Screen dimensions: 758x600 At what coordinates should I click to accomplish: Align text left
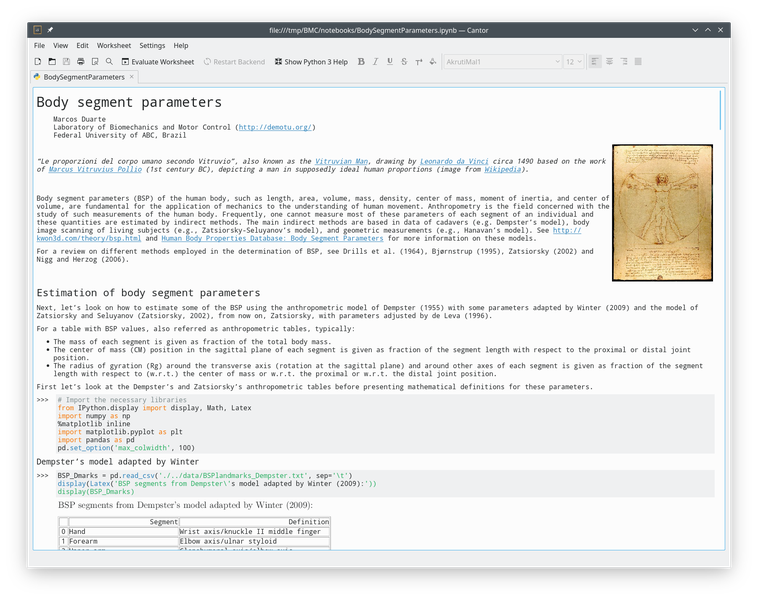pos(595,61)
